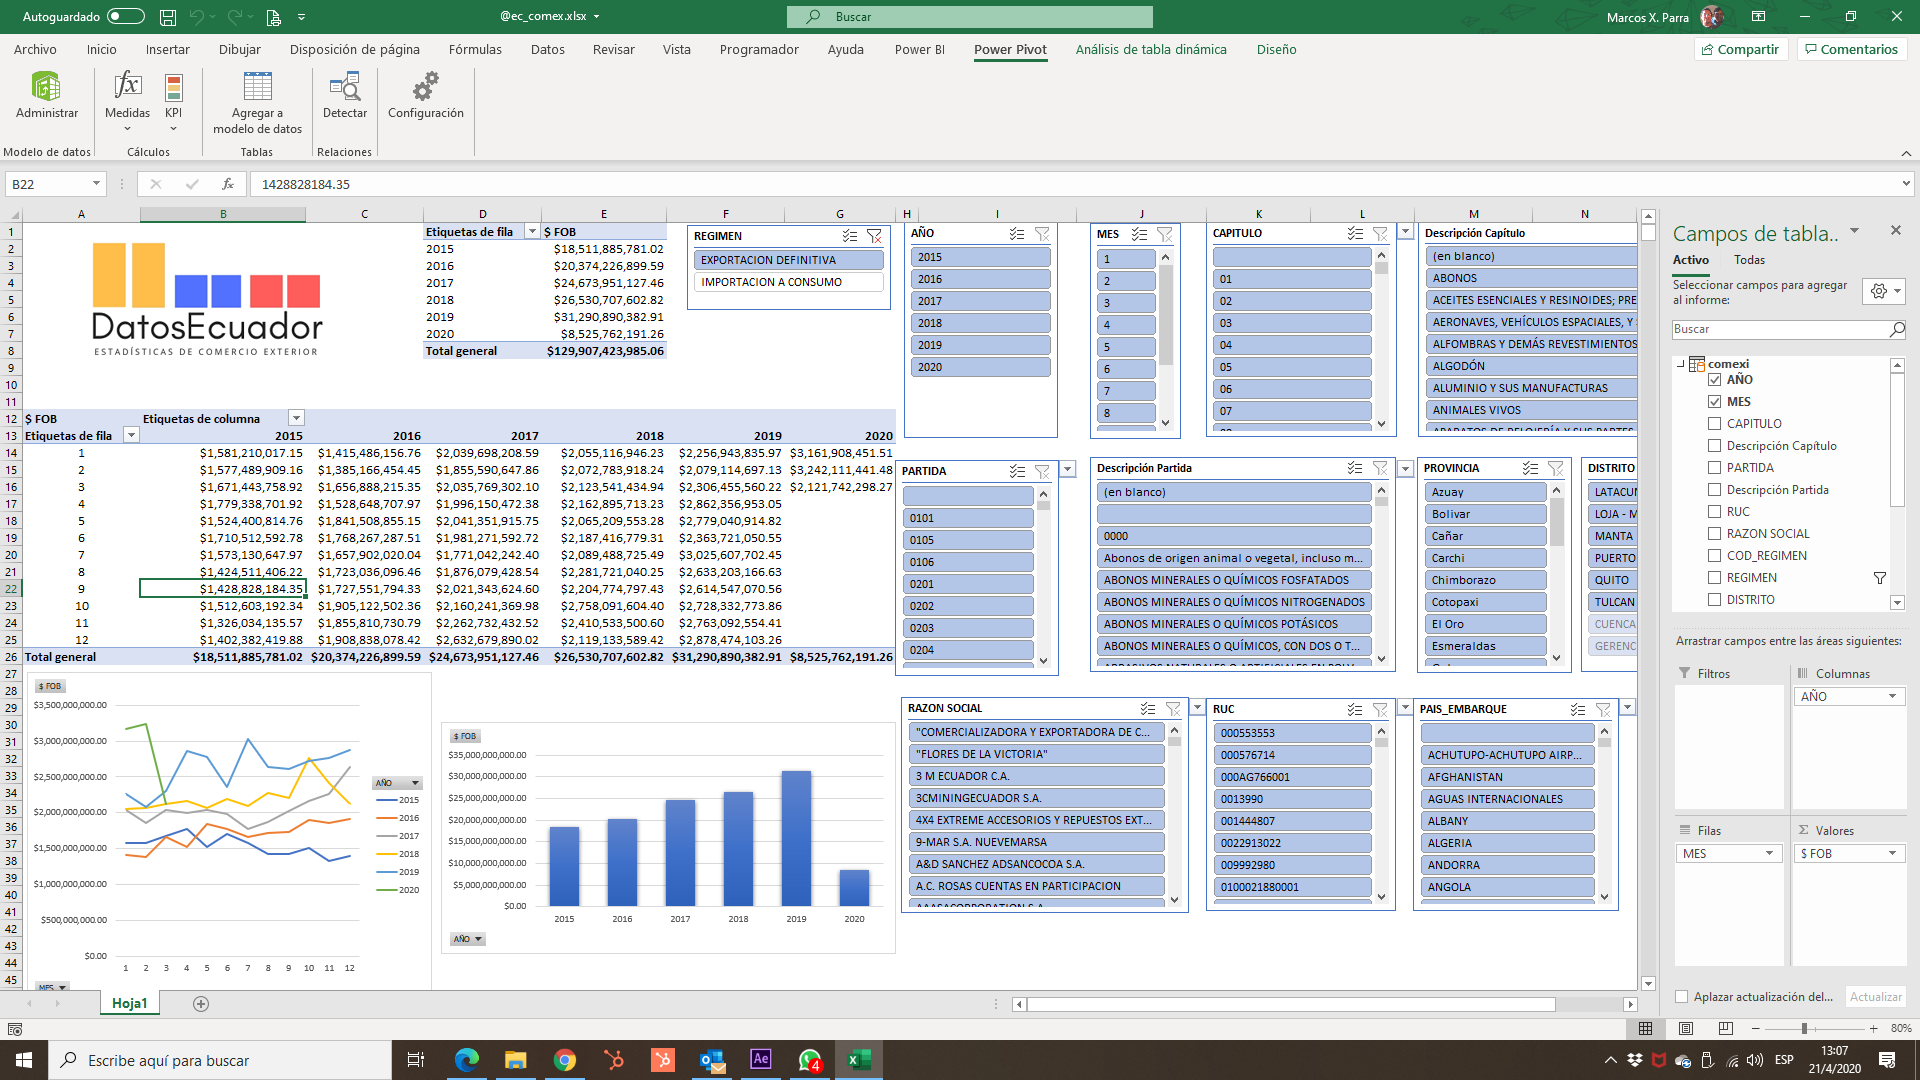Click the Comentarios button

tap(1852, 49)
